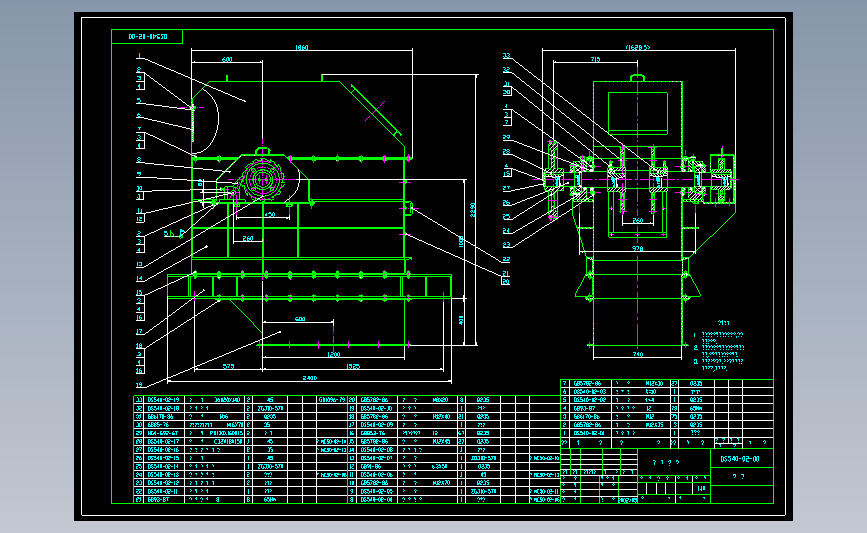The width and height of the screenshot is (867, 533).
Task: Select the 1200 dimension text
Action: pos(333,354)
